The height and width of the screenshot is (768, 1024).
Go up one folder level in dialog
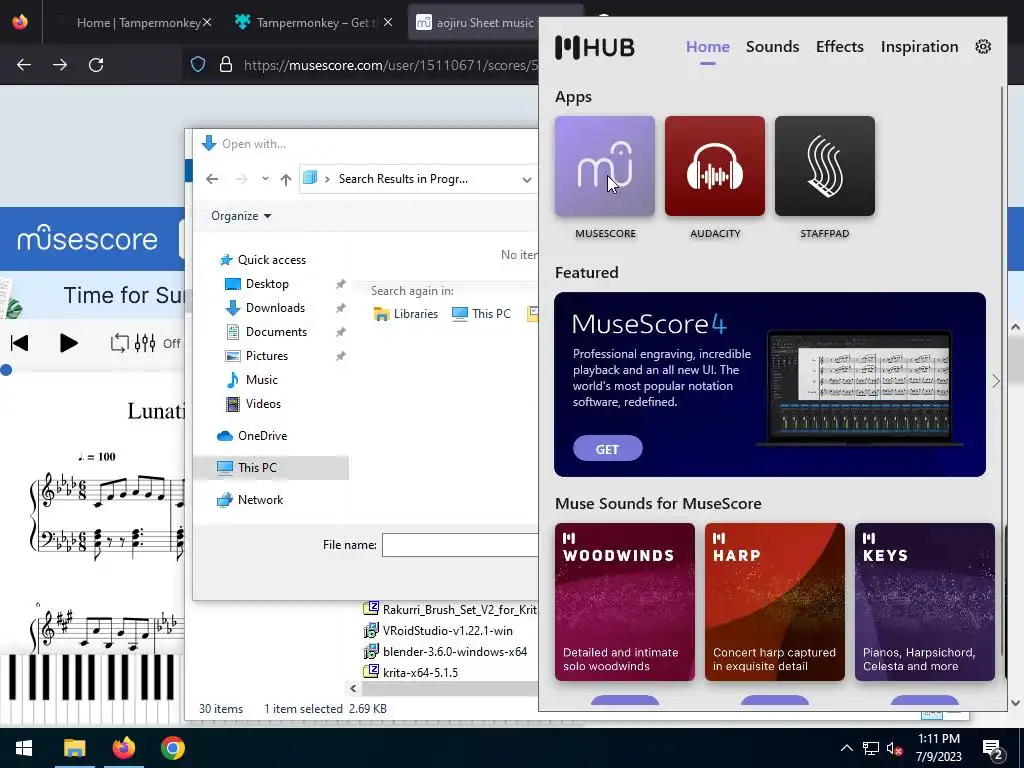(285, 180)
